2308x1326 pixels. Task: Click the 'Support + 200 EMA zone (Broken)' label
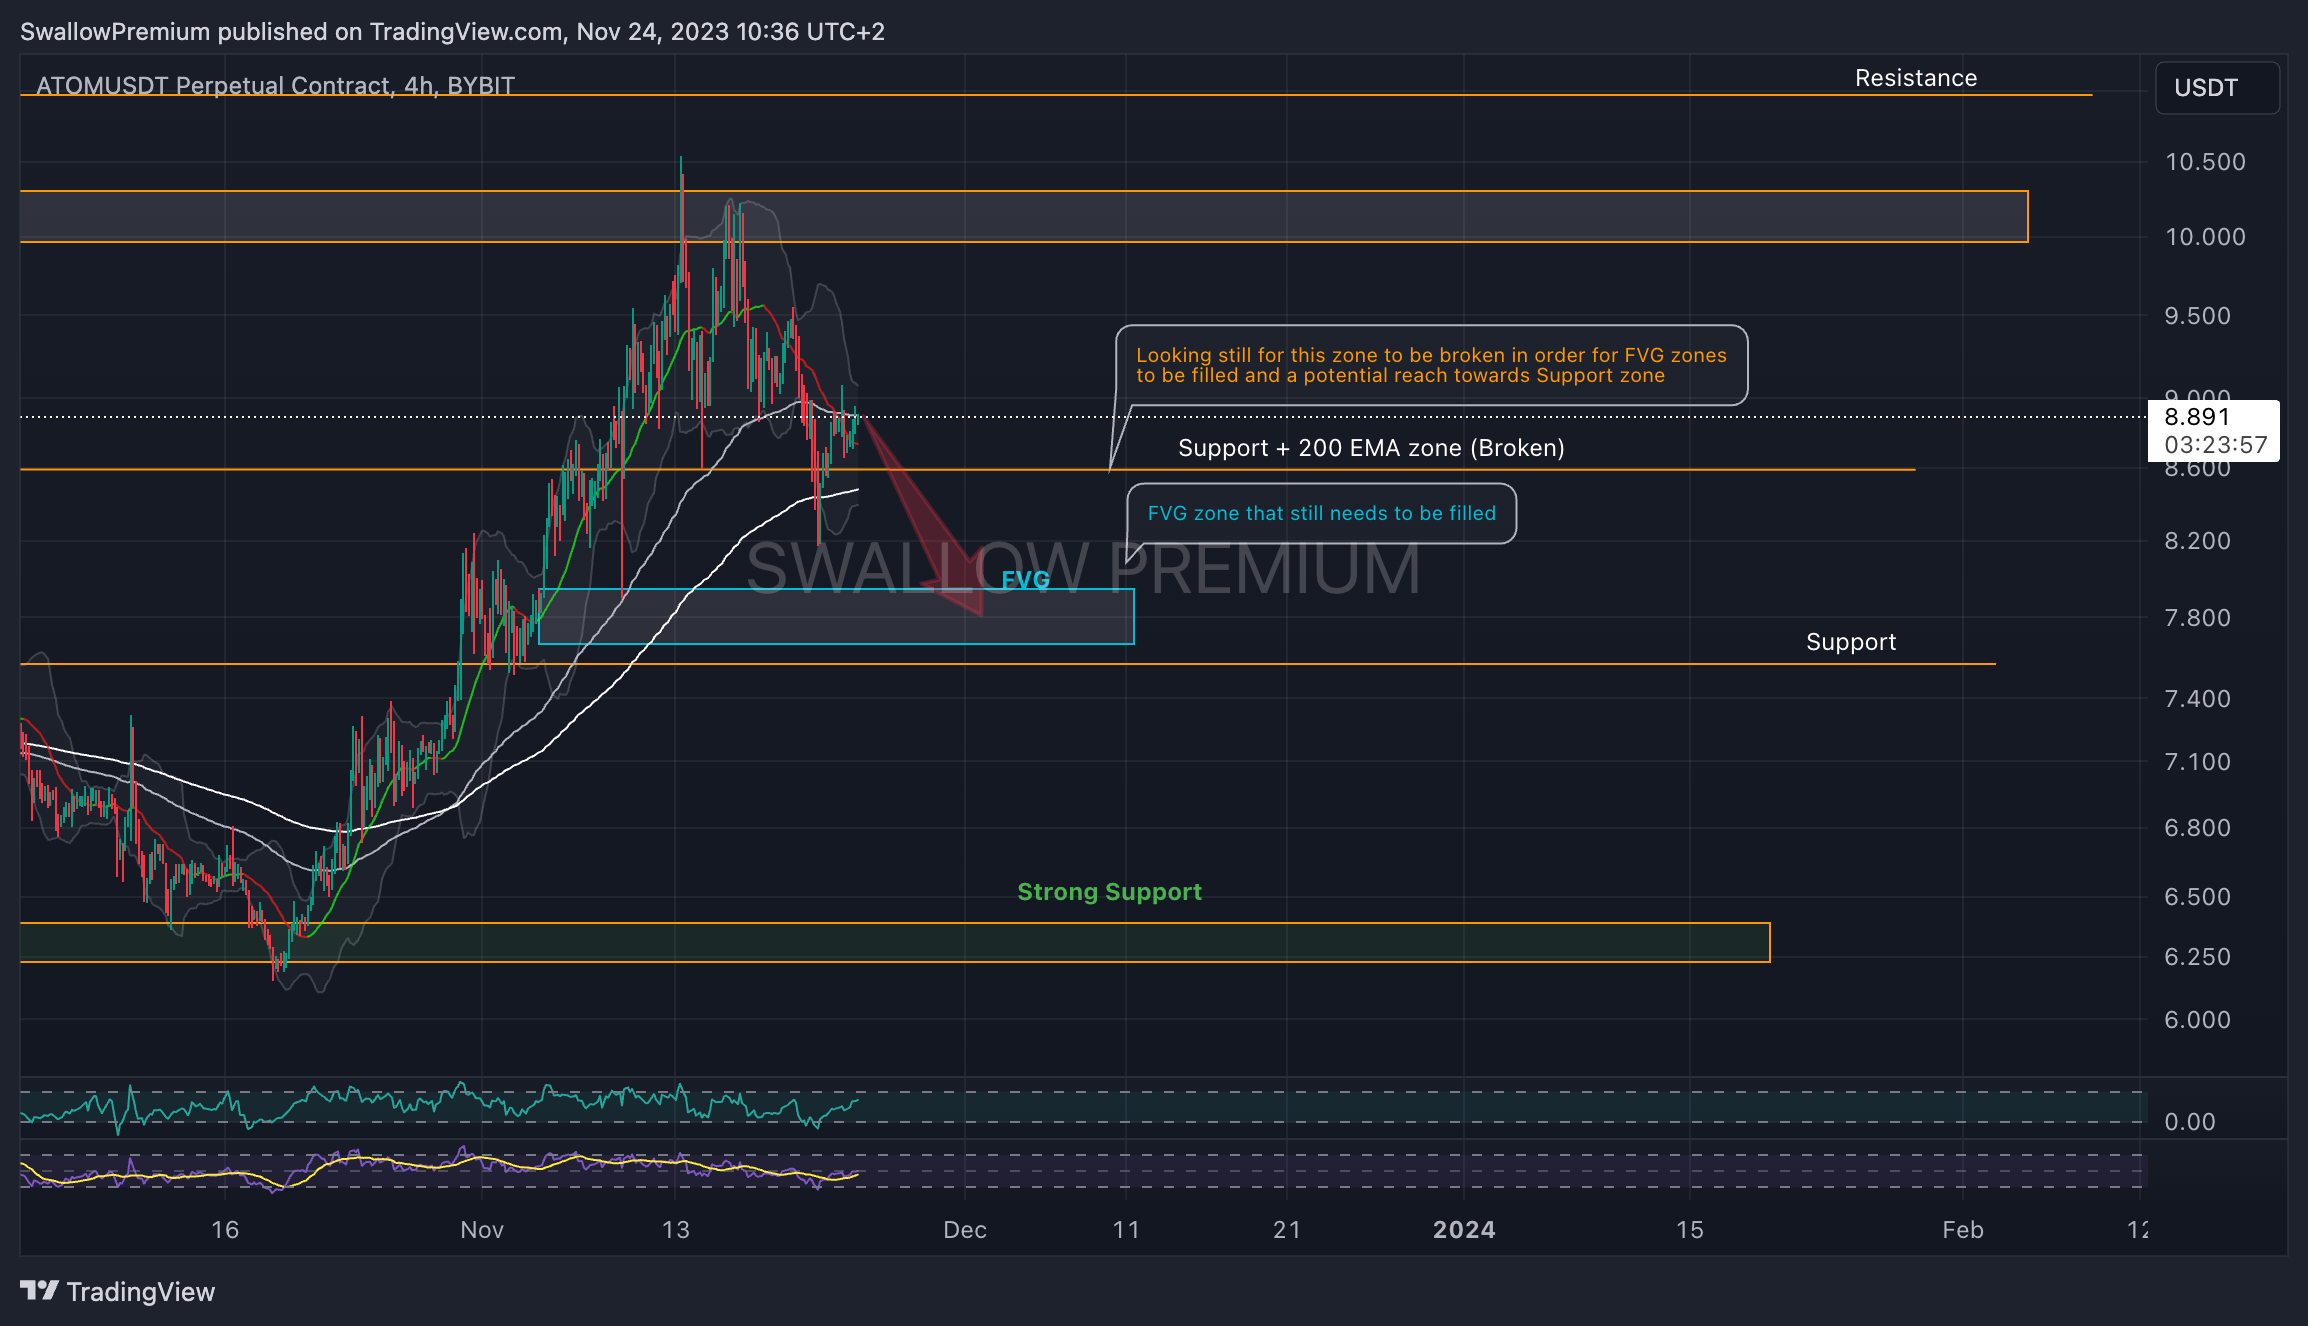[1371, 448]
